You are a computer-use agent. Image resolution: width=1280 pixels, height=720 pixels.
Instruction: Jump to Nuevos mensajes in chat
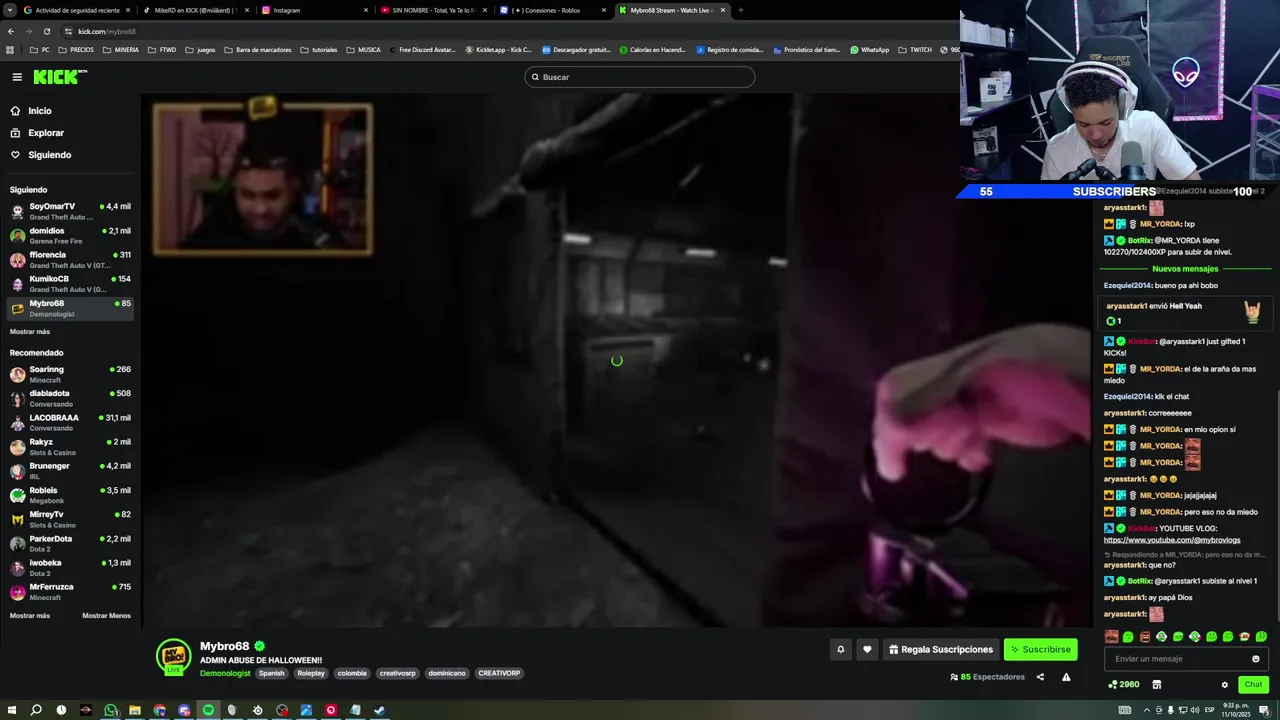click(x=1185, y=269)
